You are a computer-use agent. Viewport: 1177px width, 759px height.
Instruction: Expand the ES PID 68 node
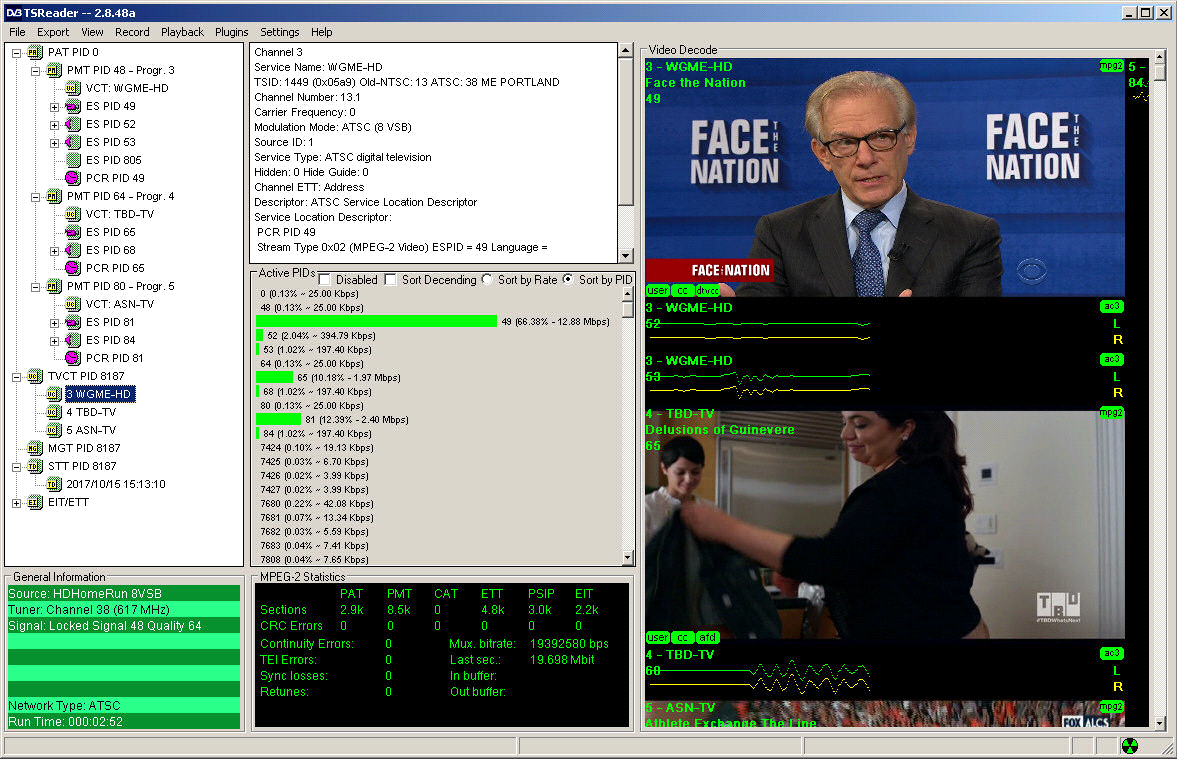[x=54, y=251]
